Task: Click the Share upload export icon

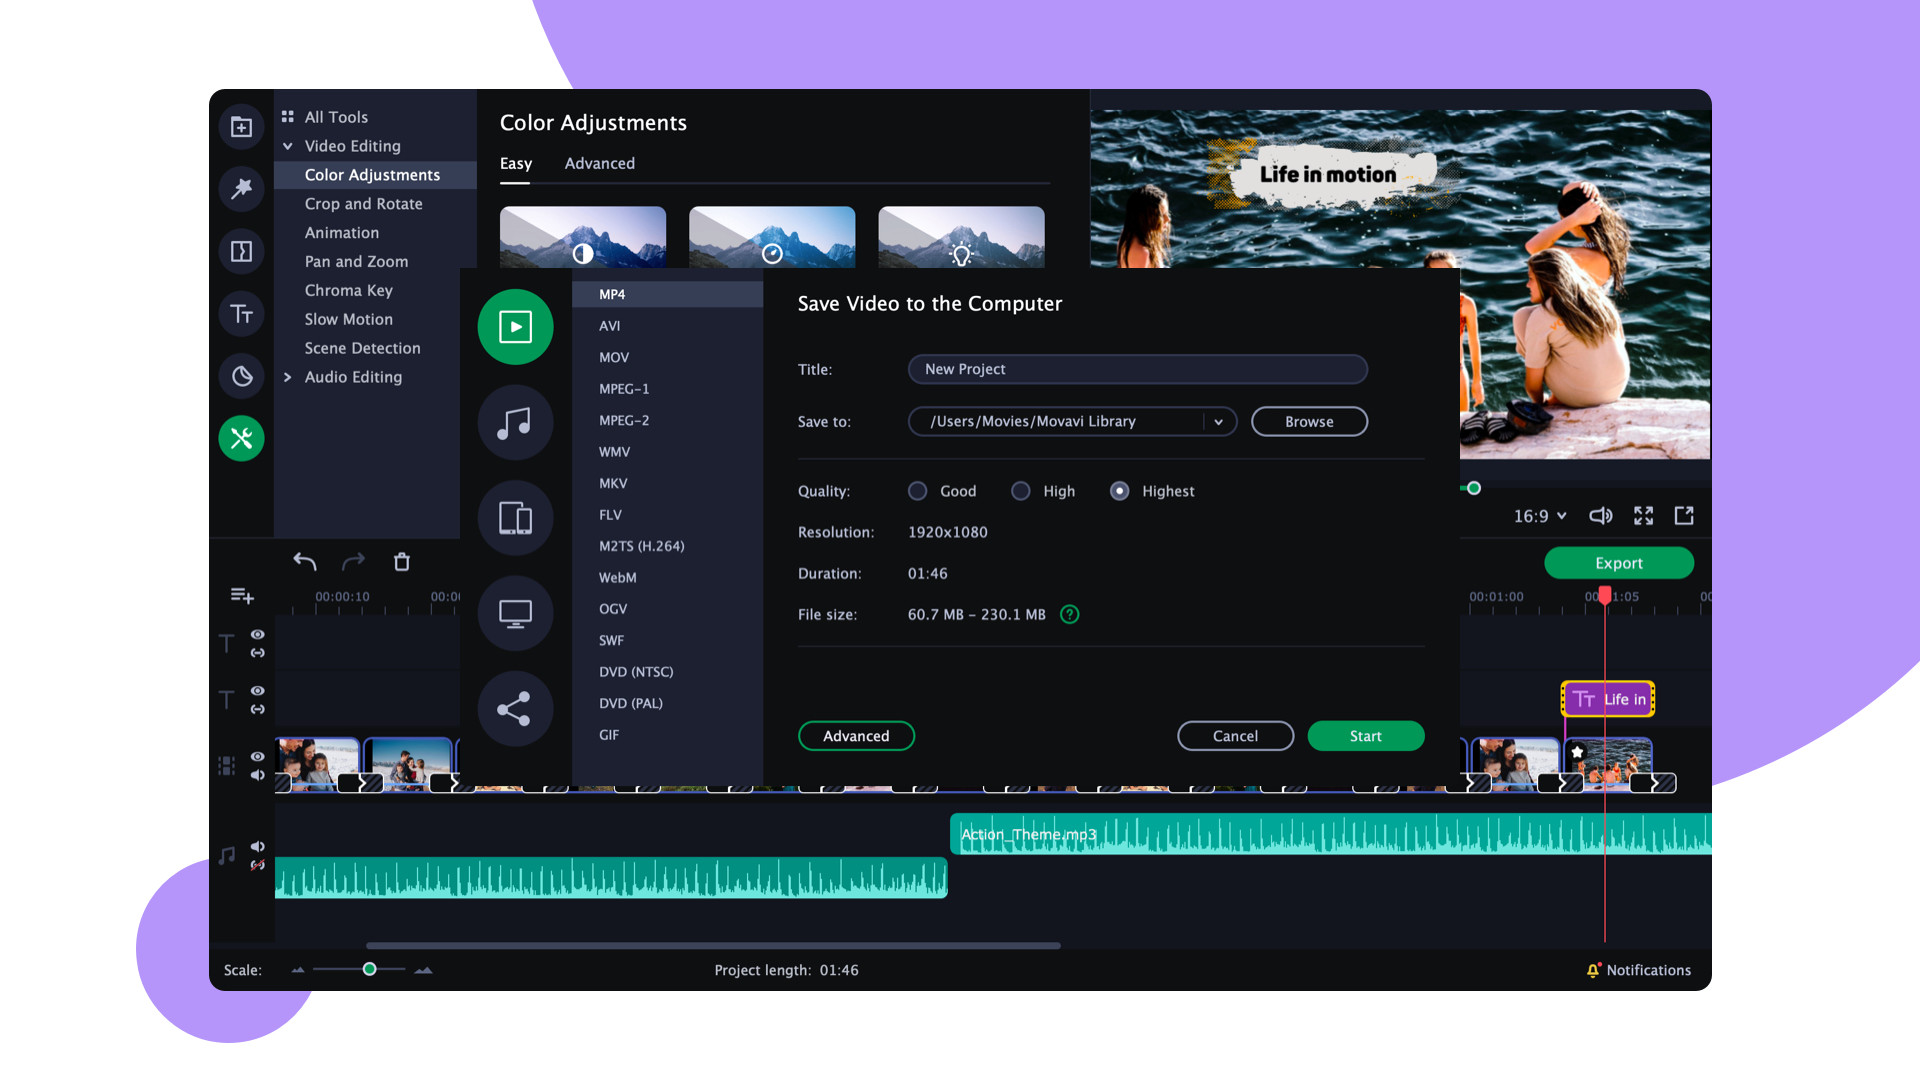Action: pyautogui.click(x=515, y=709)
